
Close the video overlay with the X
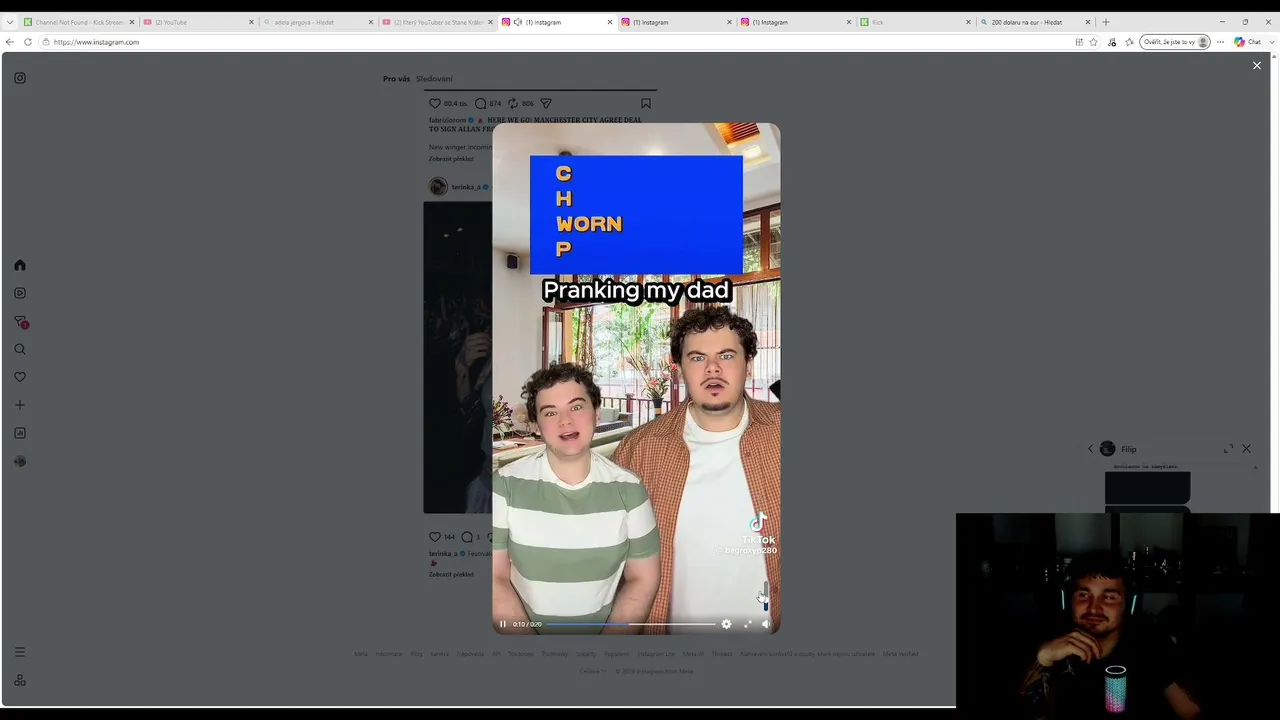[1257, 65]
